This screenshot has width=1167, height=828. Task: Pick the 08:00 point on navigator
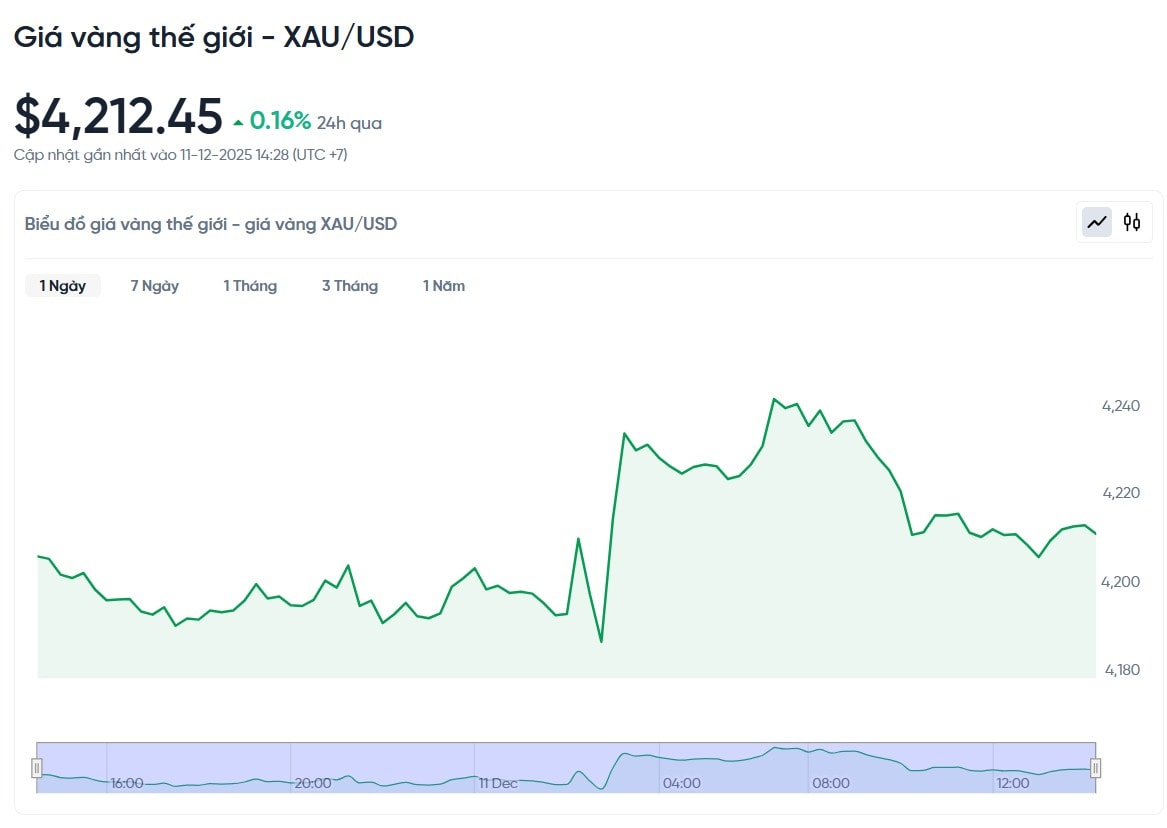[x=831, y=783]
